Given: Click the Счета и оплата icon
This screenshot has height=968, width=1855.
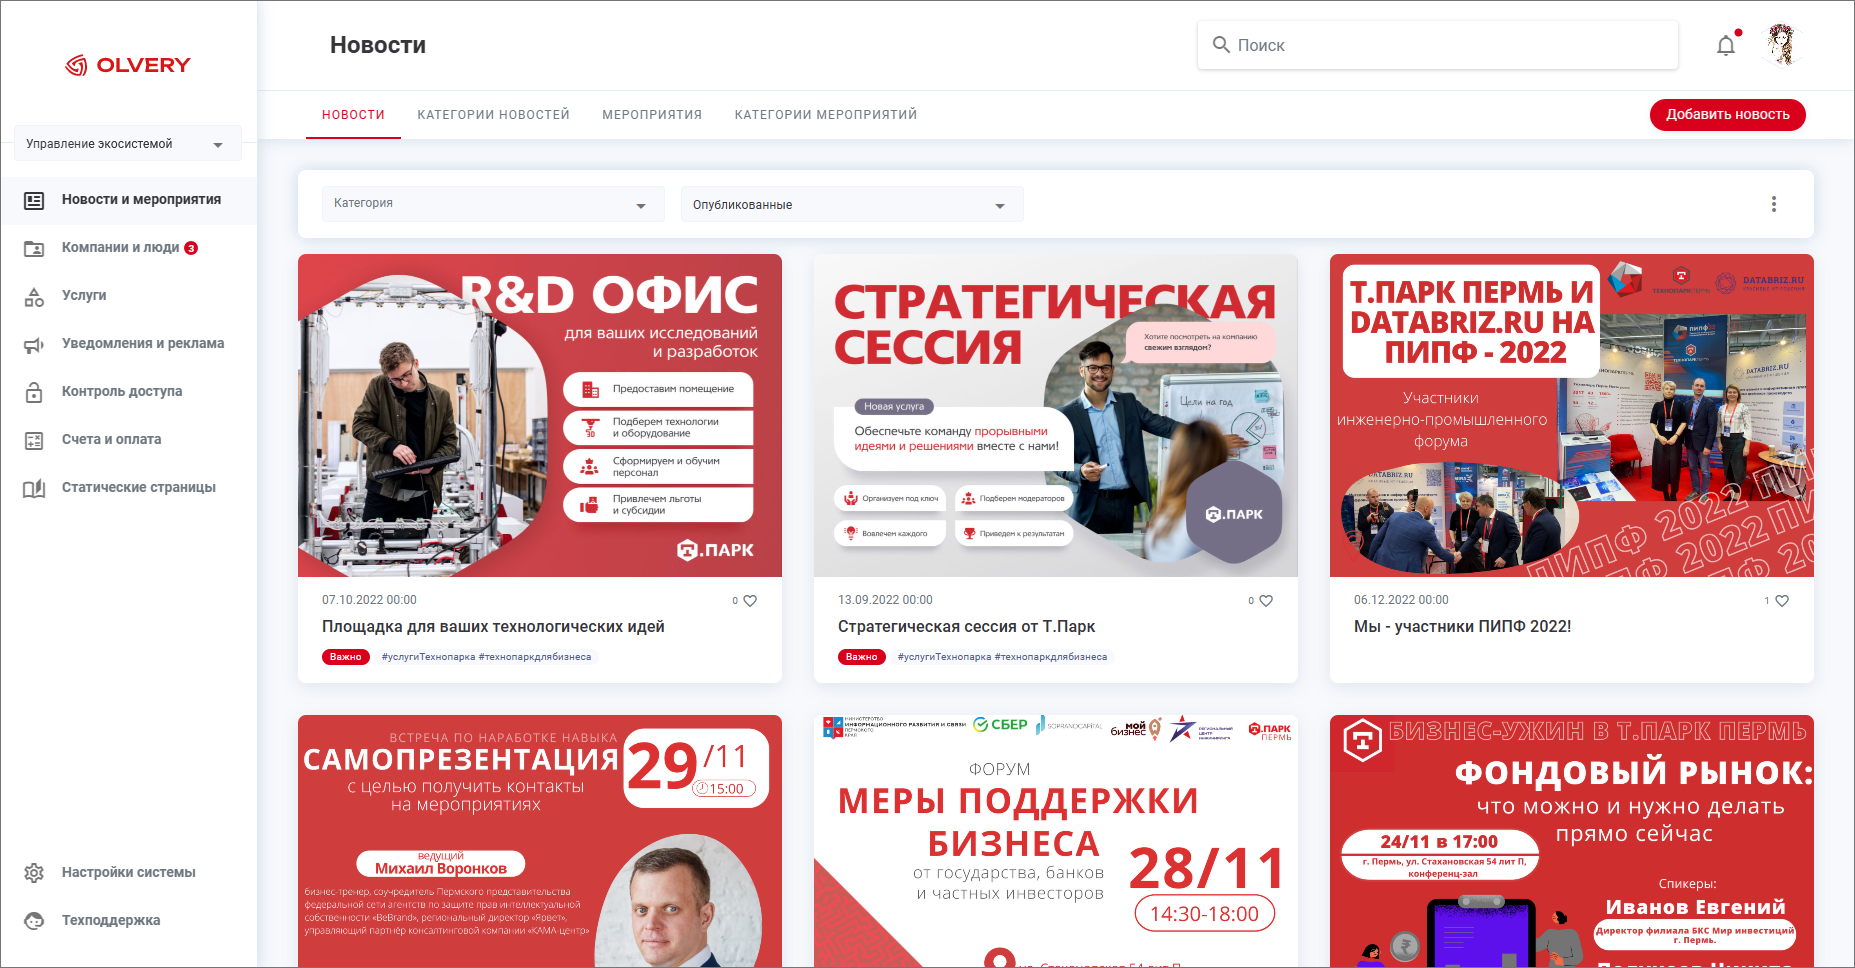Looking at the screenshot, I should point(34,440).
